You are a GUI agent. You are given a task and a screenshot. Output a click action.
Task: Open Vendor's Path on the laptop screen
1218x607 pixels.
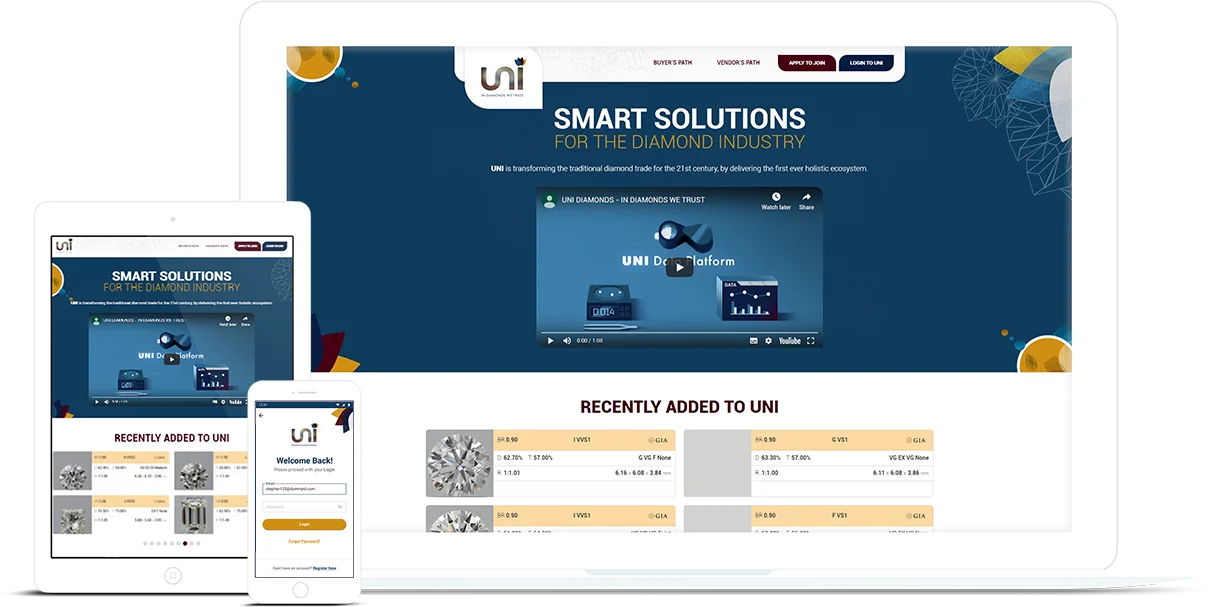click(x=738, y=63)
